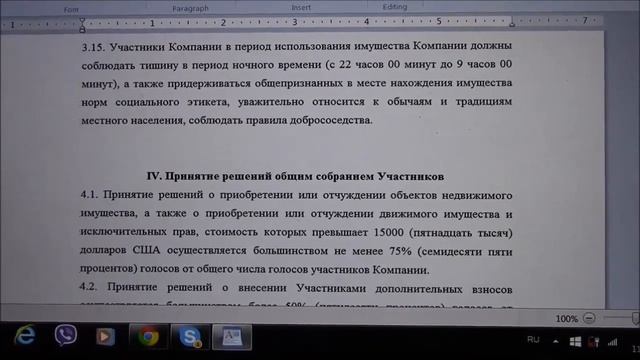Open Skype from the taskbar
This screenshot has width=640, height=360.
tap(191, 337)
